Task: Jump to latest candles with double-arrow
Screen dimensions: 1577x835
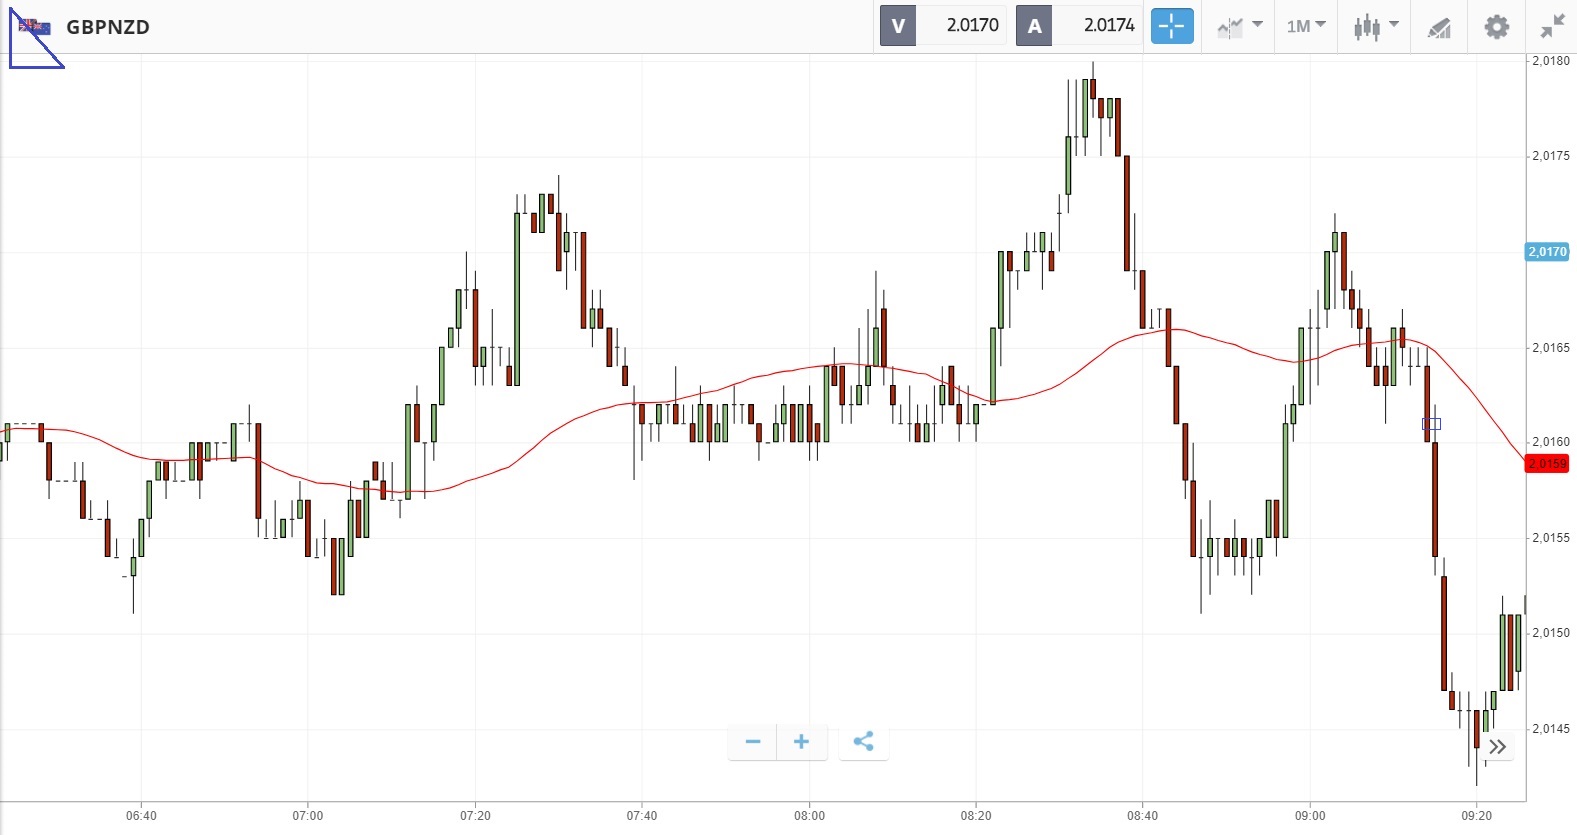Action: point(1497,746)
